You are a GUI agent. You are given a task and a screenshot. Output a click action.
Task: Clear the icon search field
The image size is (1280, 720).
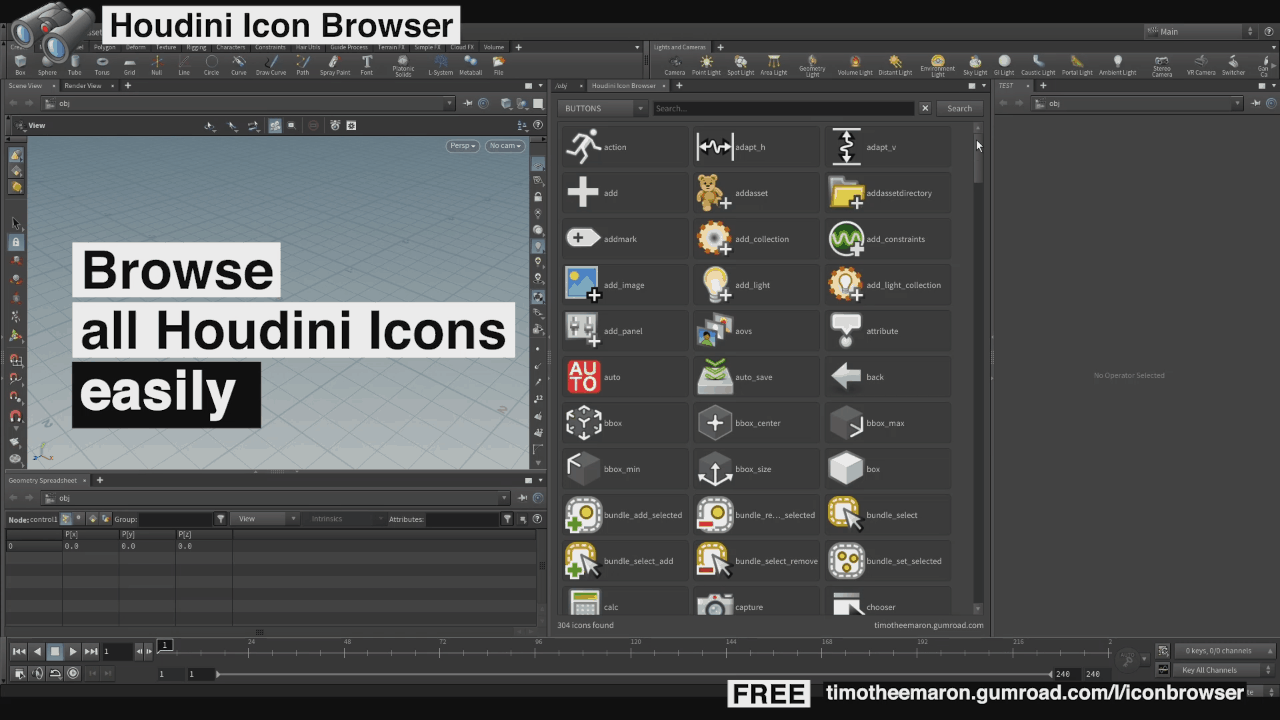925,108
